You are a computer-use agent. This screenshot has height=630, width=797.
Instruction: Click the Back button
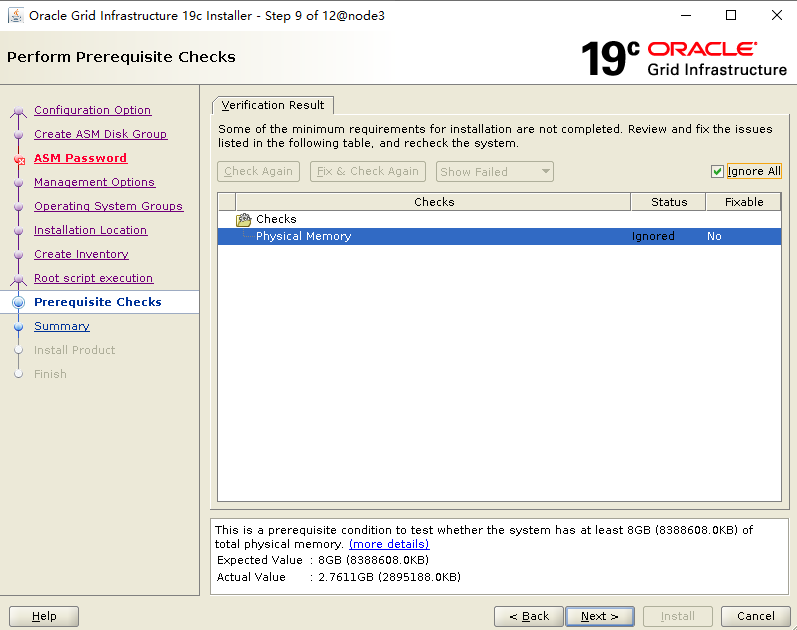coord(529,616)
